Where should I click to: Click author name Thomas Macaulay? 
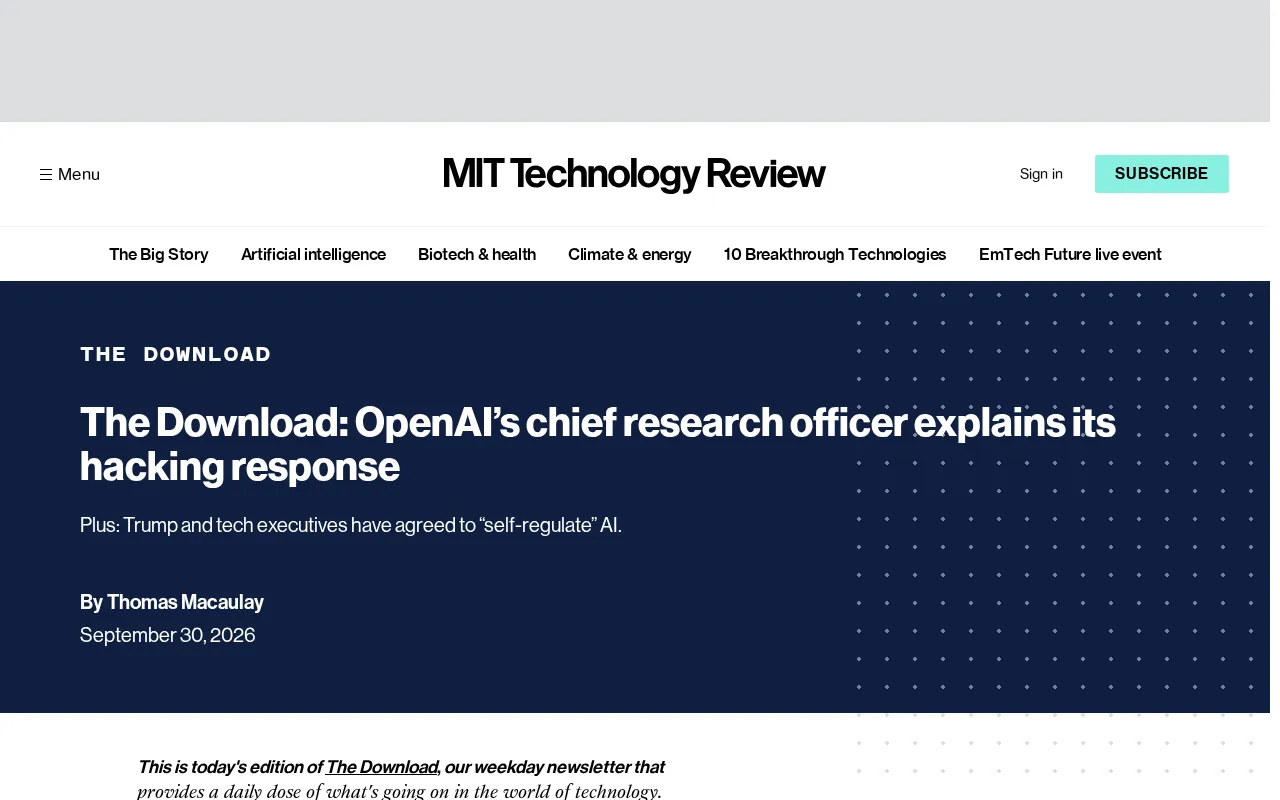point(185,602)
